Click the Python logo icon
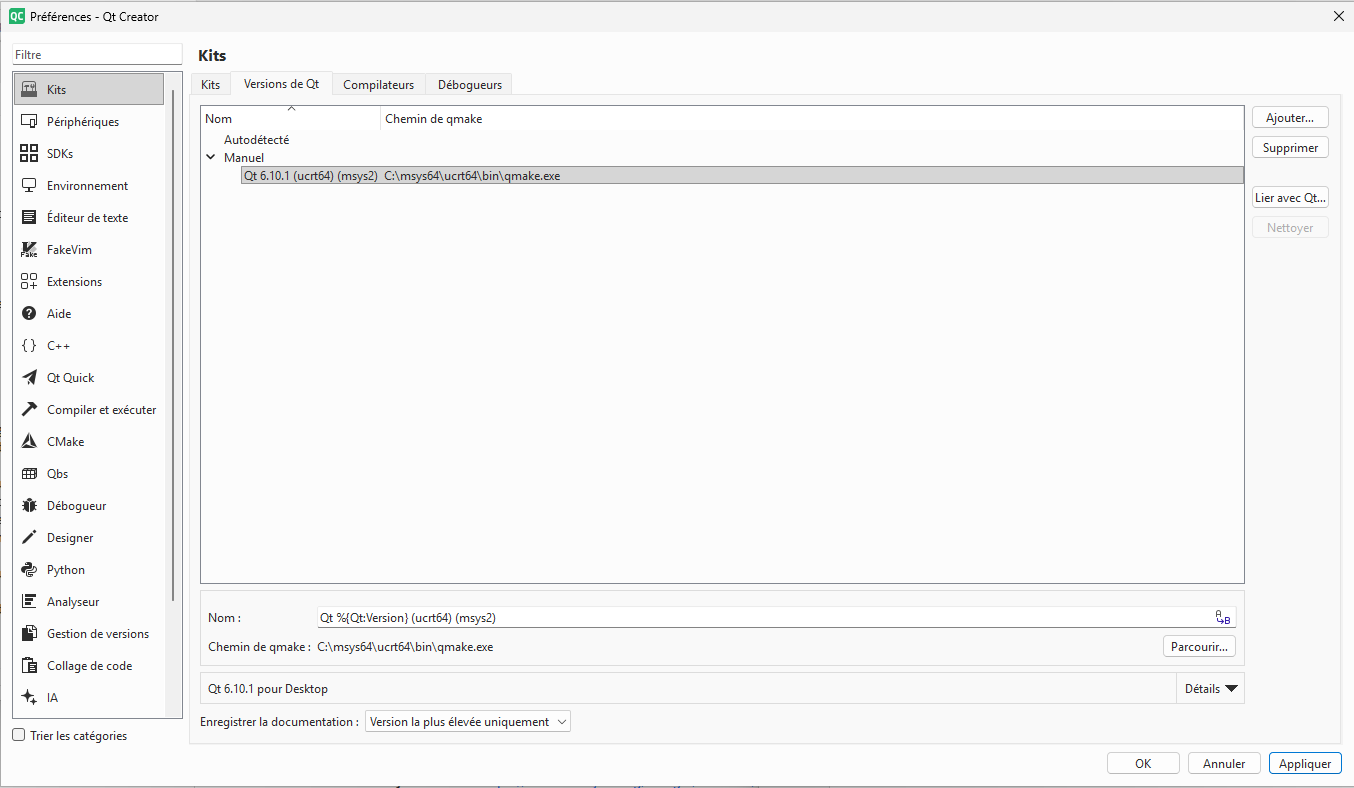Viewport: 1354px width, 788px height. (x=29, y=569)
